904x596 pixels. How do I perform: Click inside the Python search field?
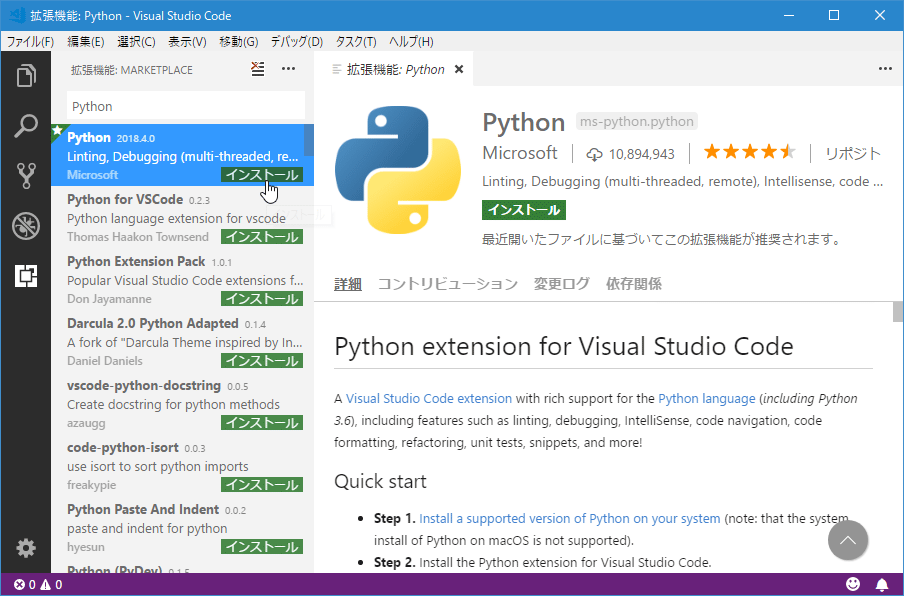point(185,105)
